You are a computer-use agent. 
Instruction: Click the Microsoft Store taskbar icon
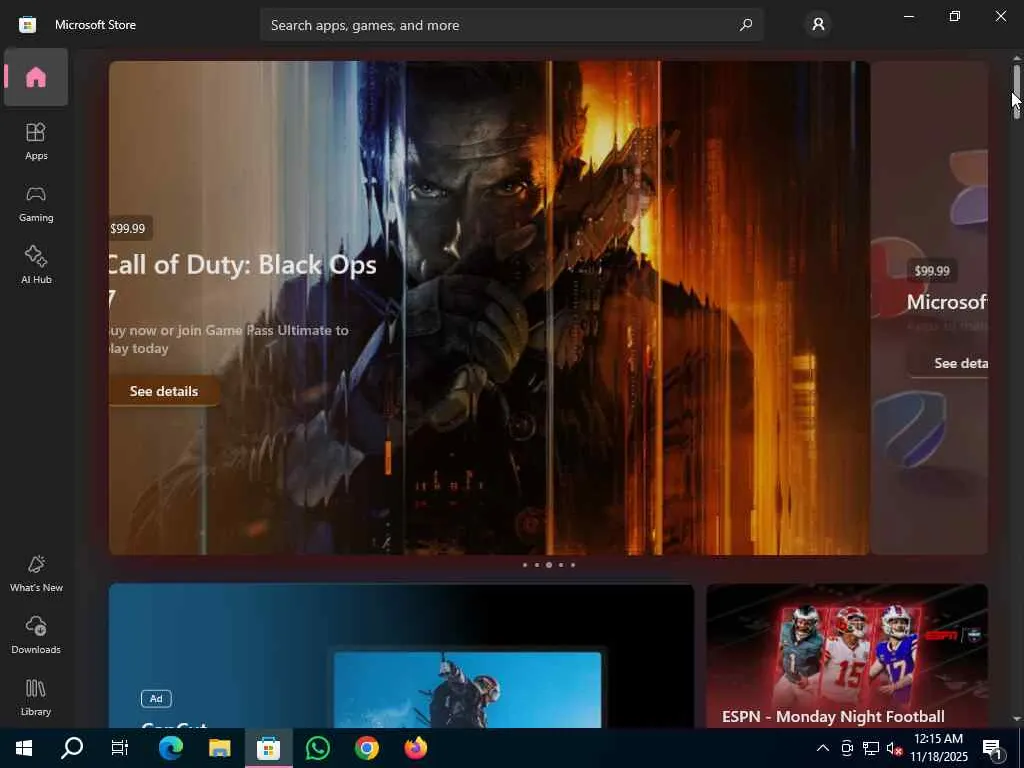[x=268, y=748]
